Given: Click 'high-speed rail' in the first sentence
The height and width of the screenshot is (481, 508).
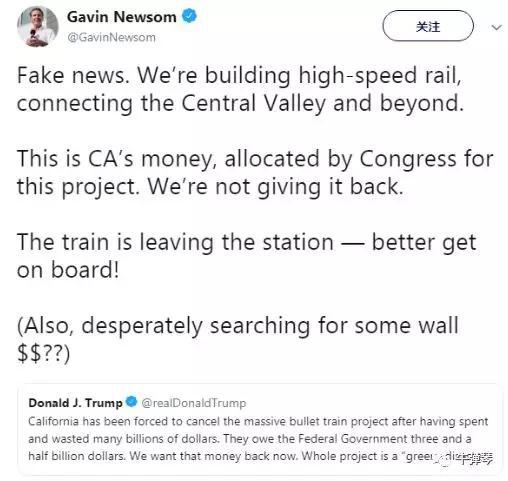Looking at the screenshot, I should tap(380, 76).
